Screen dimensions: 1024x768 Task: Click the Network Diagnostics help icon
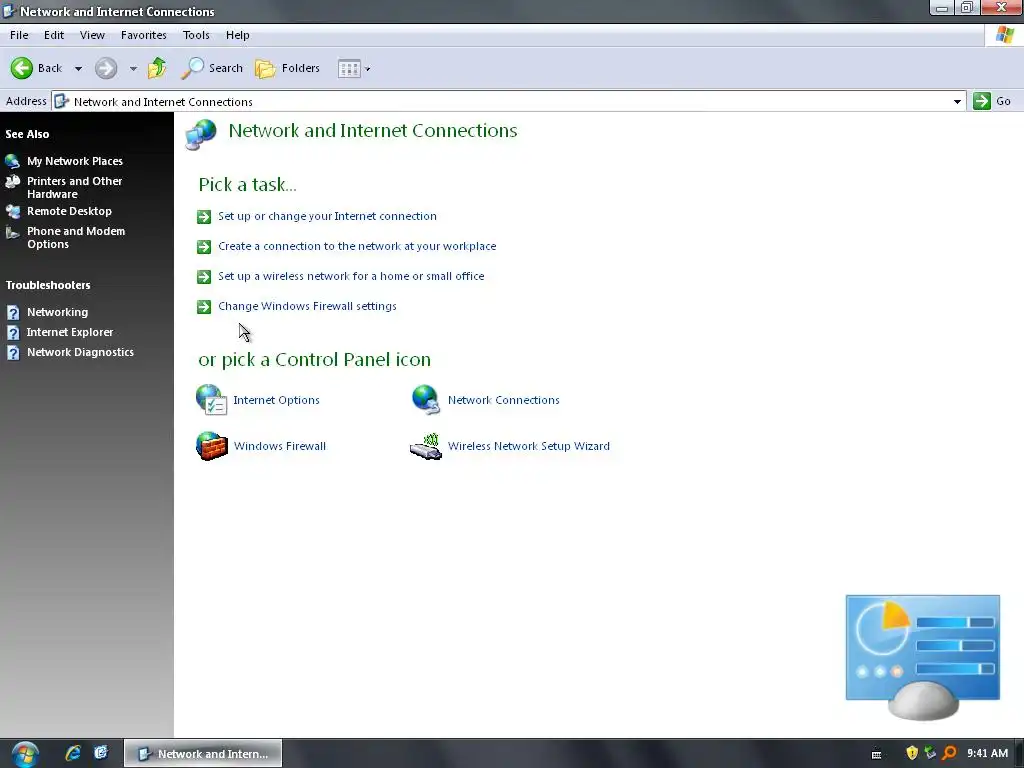(x=13, y=353)
